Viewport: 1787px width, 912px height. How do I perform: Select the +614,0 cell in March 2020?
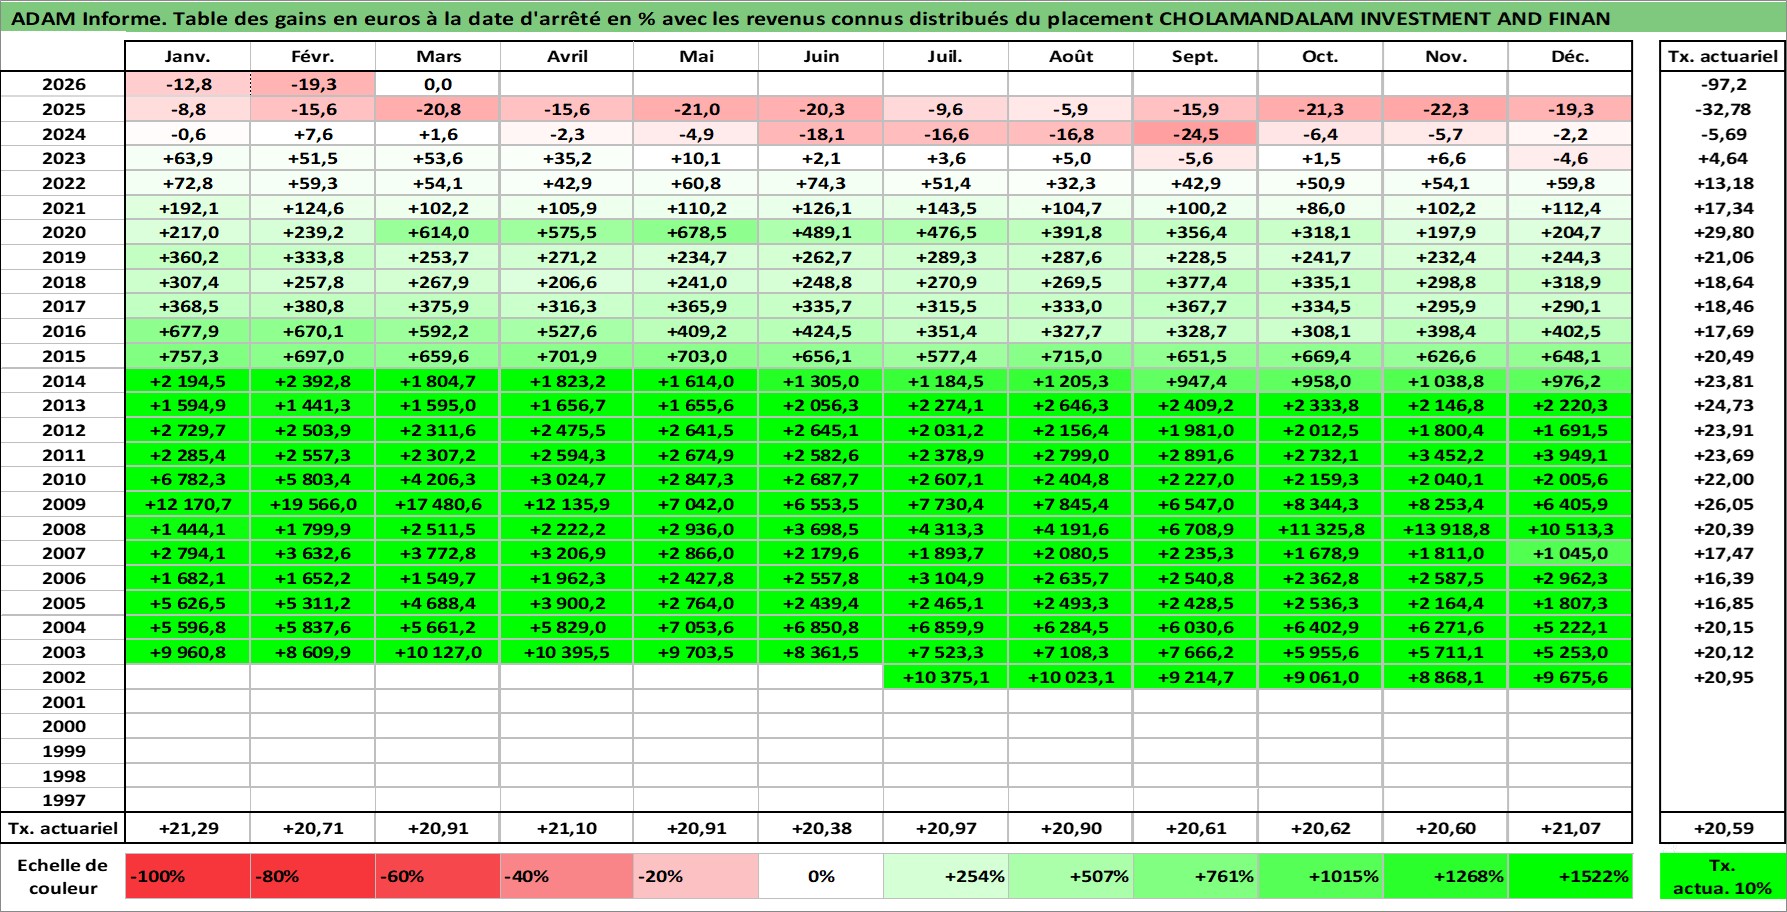coord(438,232)
